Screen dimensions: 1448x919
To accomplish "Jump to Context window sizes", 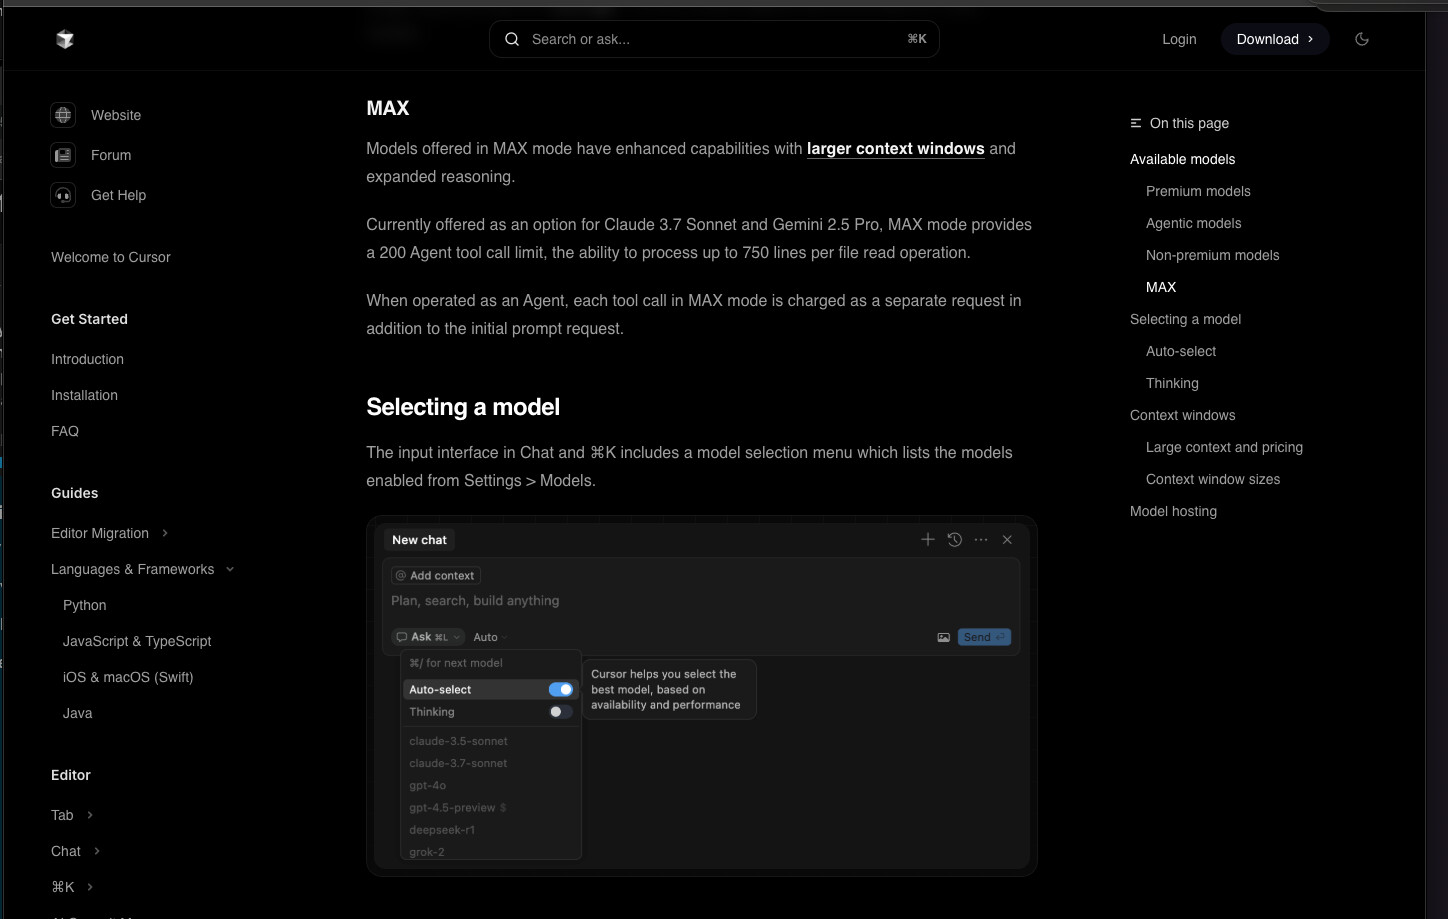I will (x=1213, y=479).
